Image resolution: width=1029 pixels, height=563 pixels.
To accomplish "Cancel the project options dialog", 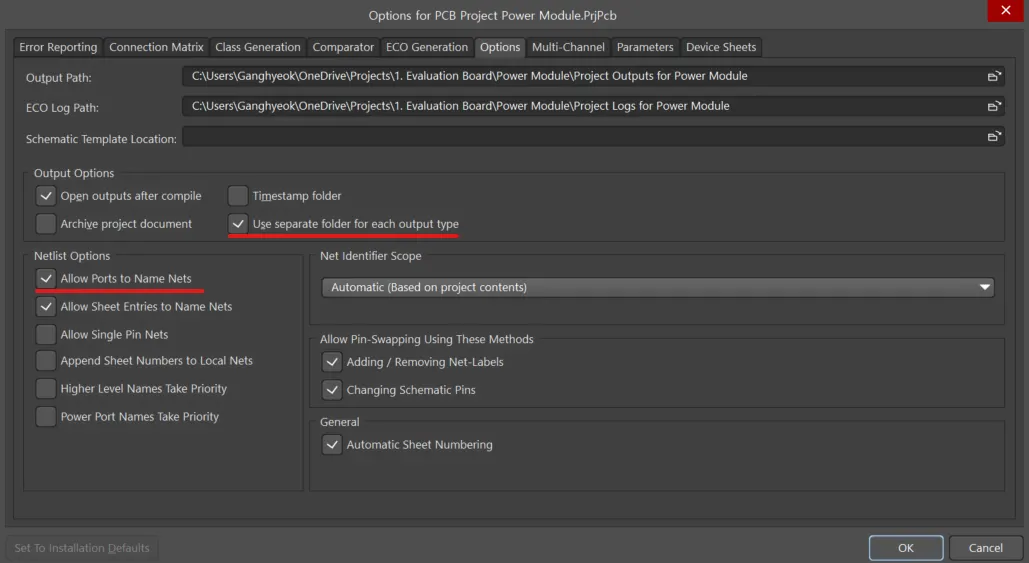I will coord(986,548).
